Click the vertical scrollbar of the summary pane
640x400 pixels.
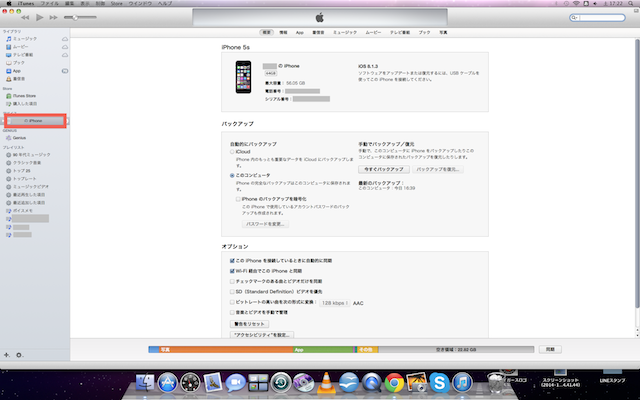click(x=637, y=173)
